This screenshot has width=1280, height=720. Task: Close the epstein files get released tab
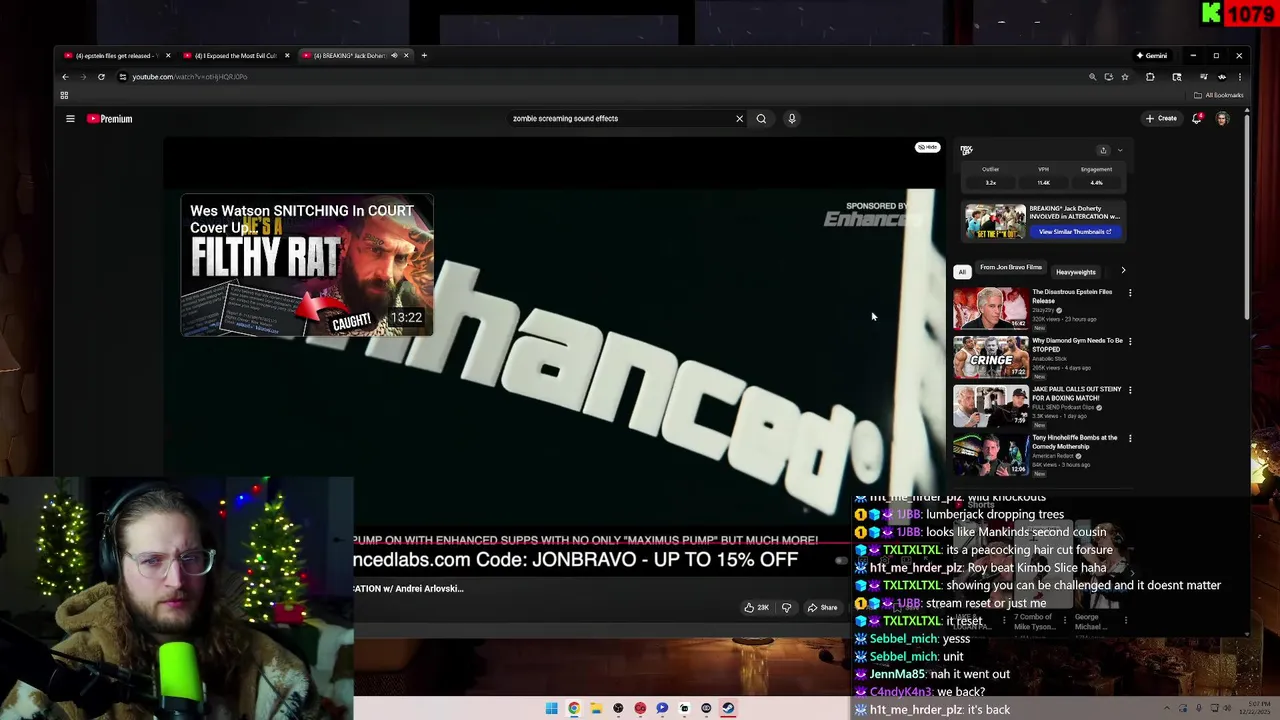coord(168,56)
